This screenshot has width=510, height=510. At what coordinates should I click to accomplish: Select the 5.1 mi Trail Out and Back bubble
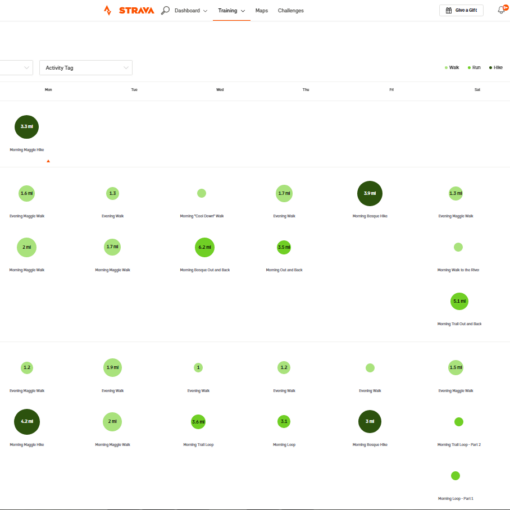pos(459,301)
